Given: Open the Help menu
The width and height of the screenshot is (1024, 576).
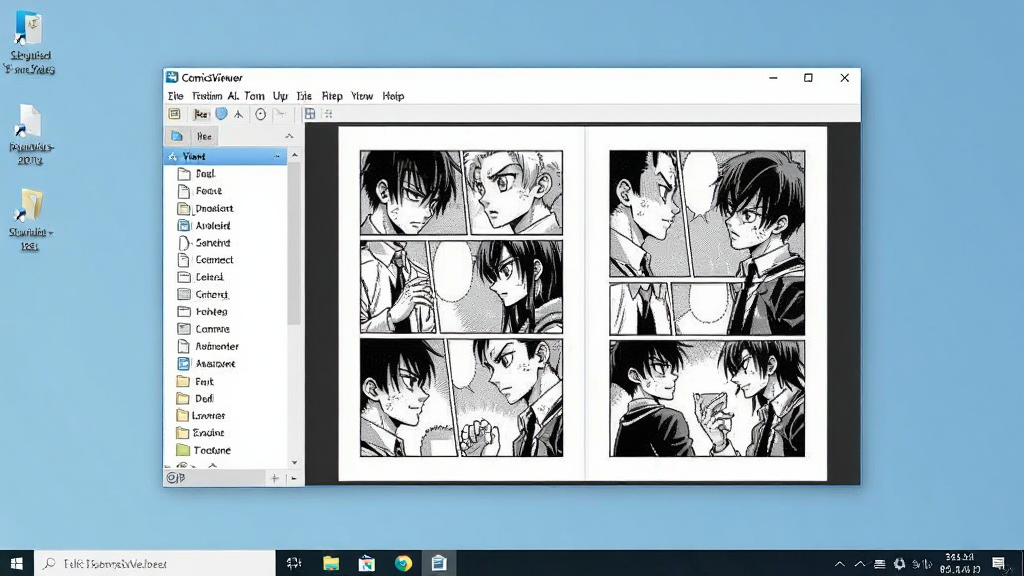Looking at the screenshot, I should click(x=393, y=96).
